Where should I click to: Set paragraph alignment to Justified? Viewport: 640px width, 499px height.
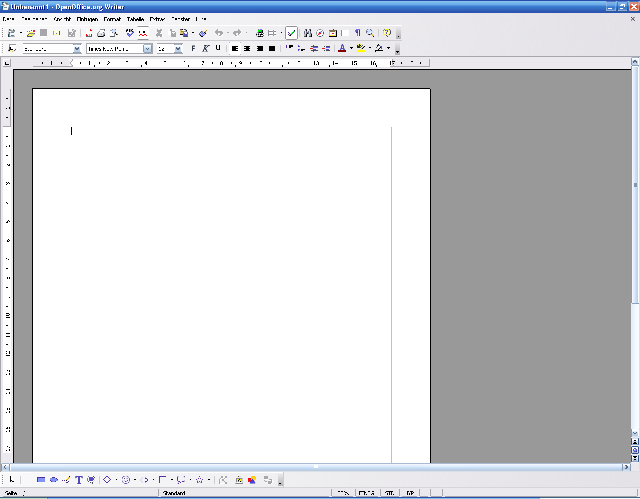272,49
